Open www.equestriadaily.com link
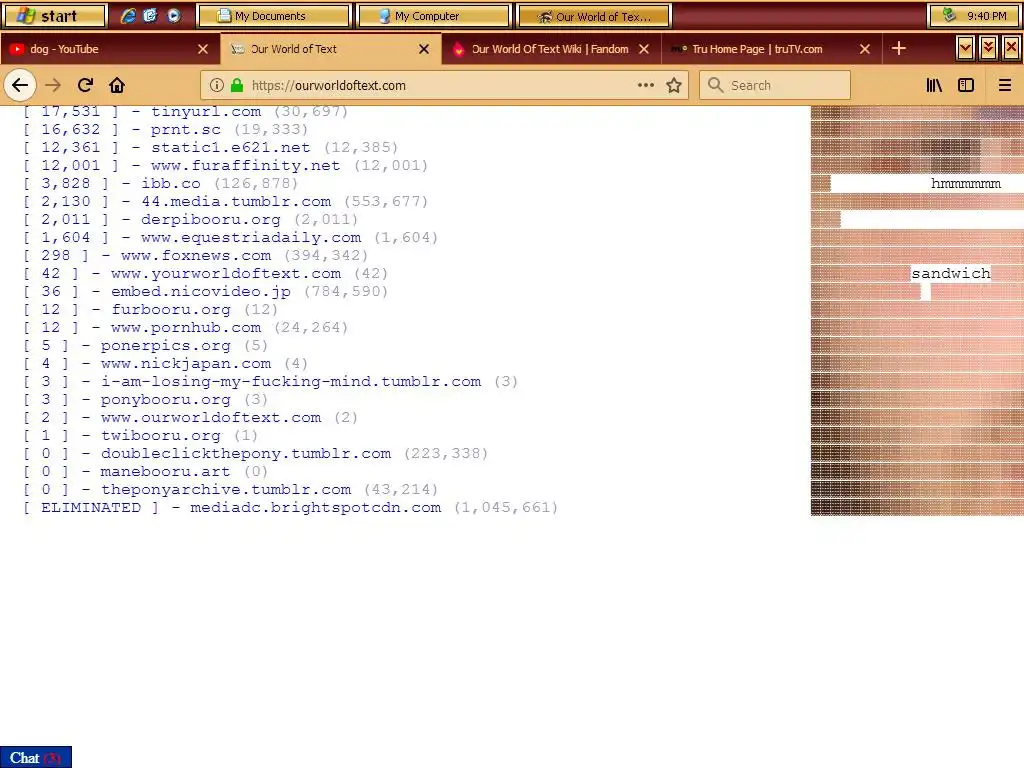The image size is (1024, 768). click(x=251, y=237)
